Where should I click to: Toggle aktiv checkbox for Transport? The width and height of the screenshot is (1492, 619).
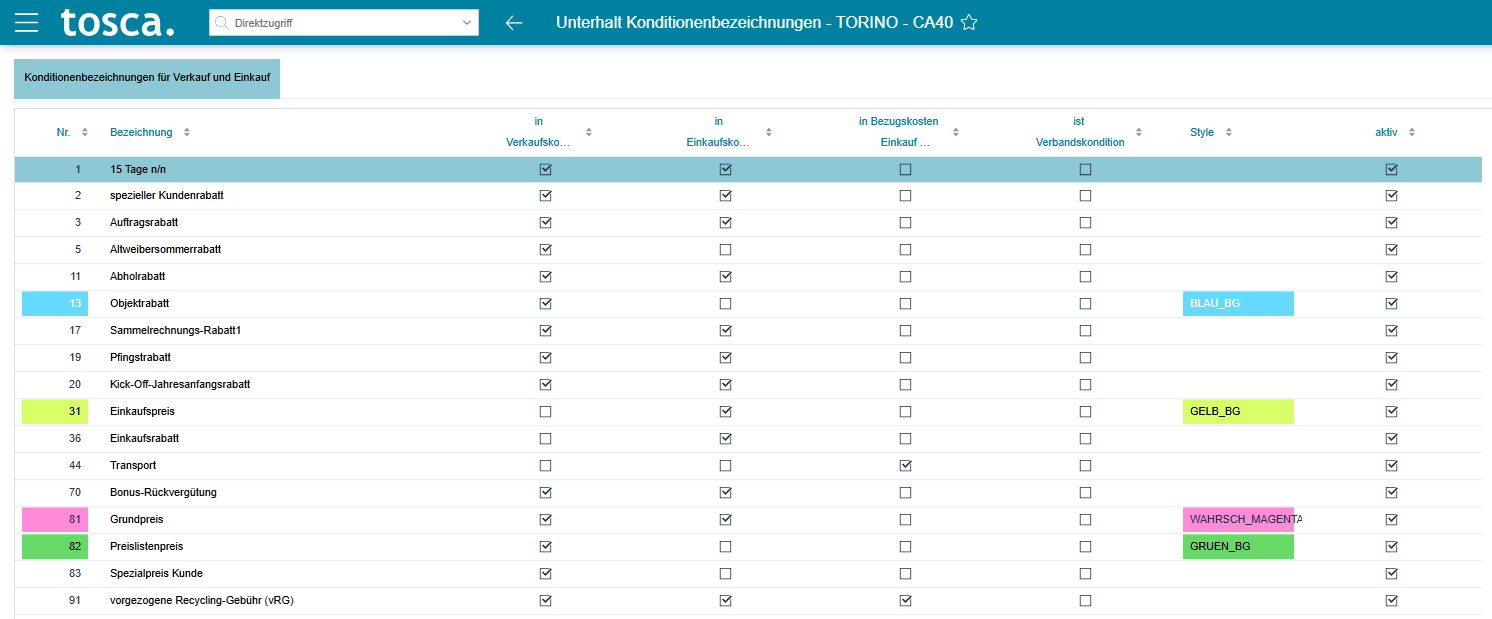tap(1391, 465)
